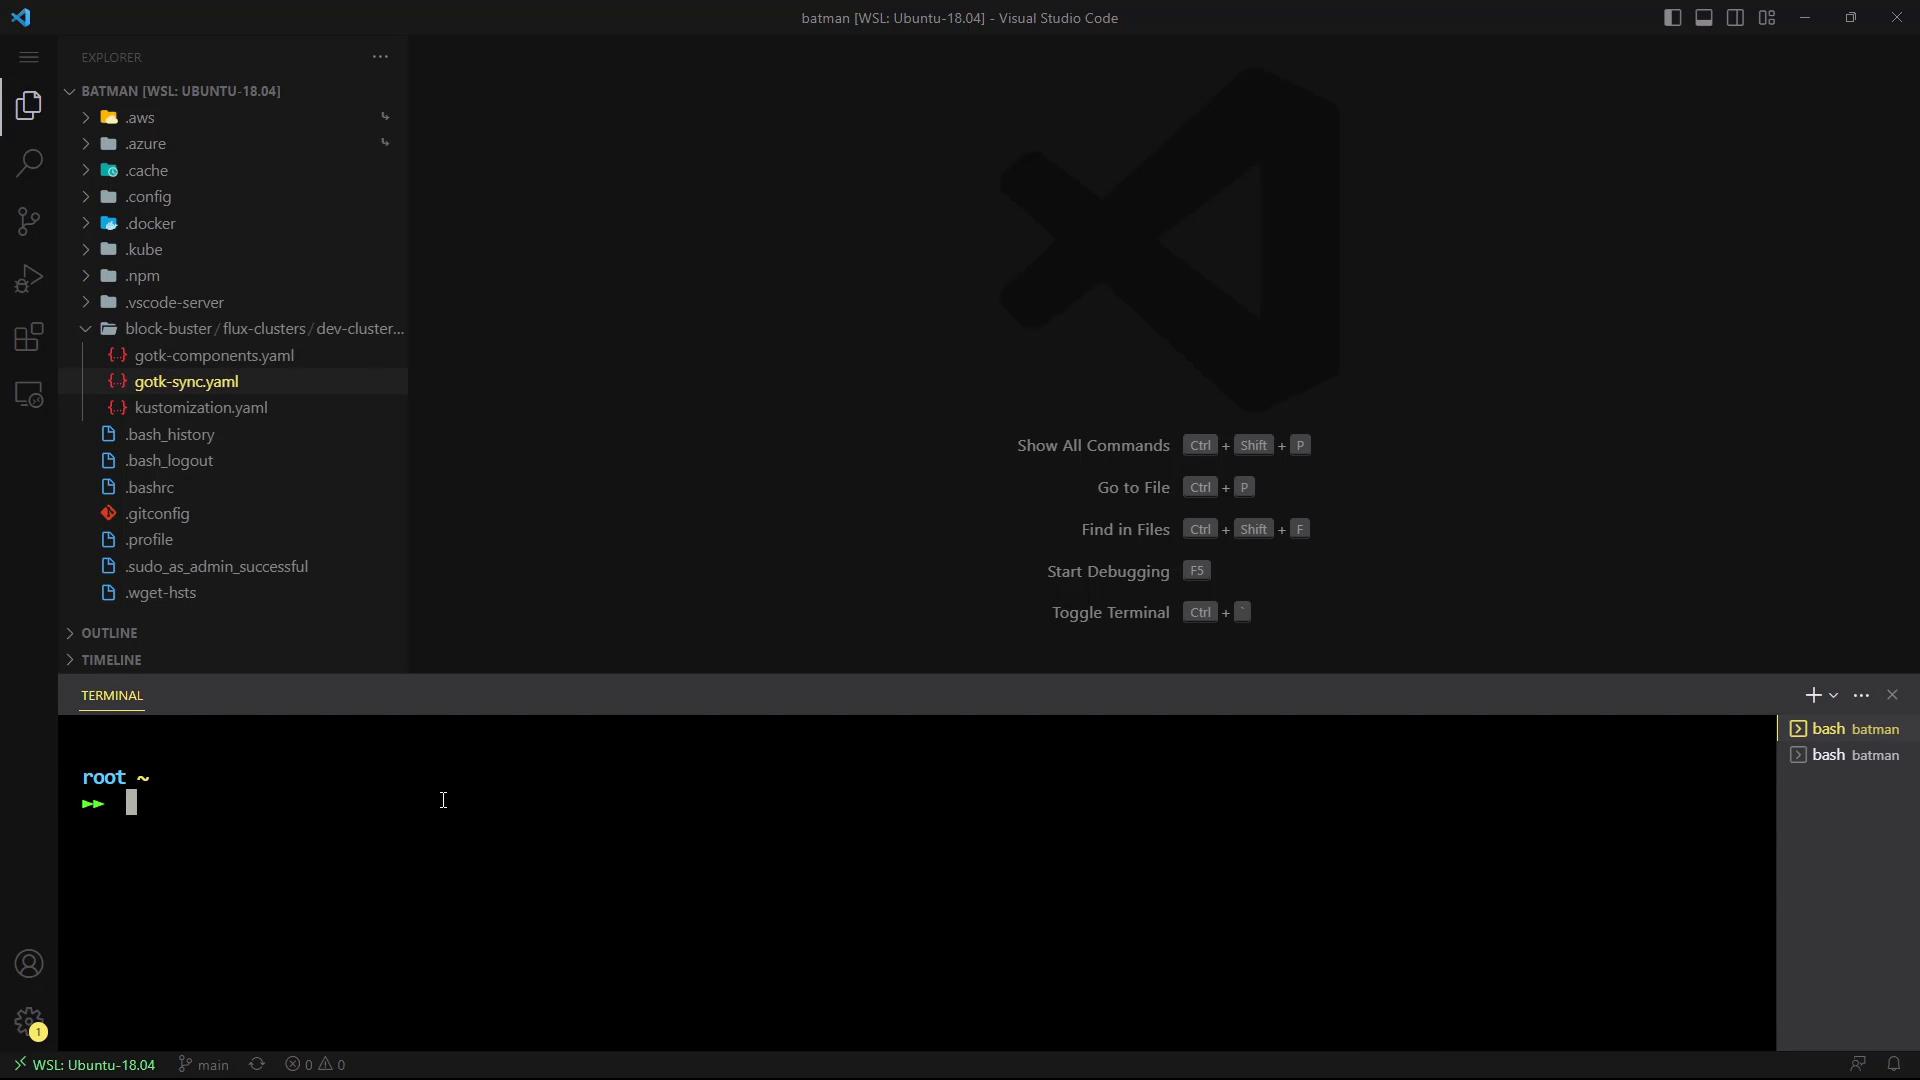Image resolution: width=1920 pixels, height=1080 pixels.
Task: Open .gitconfig file
Action: tap(233, 513)
